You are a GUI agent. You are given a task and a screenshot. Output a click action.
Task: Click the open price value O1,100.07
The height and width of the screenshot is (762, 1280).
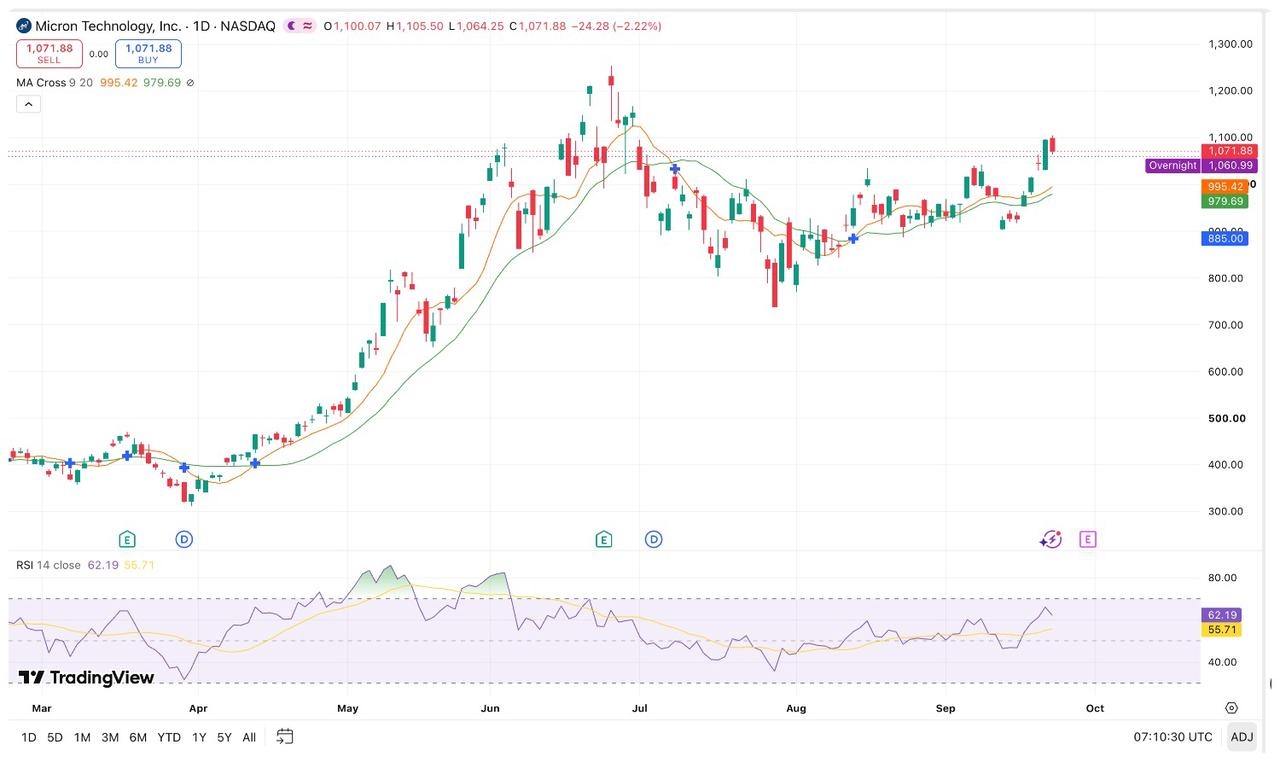pyautogui.click(x=352, y=26)
